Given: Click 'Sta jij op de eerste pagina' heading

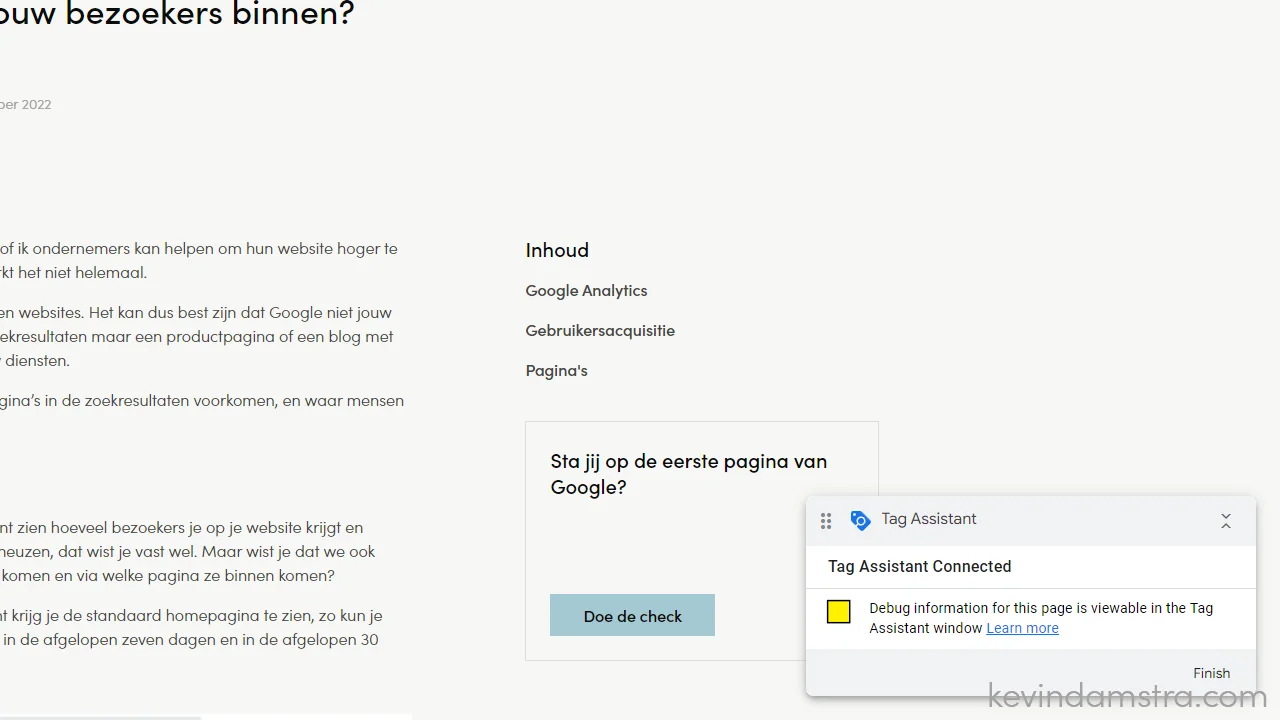Looking at the screenshot, I should [x=689, y=474].
